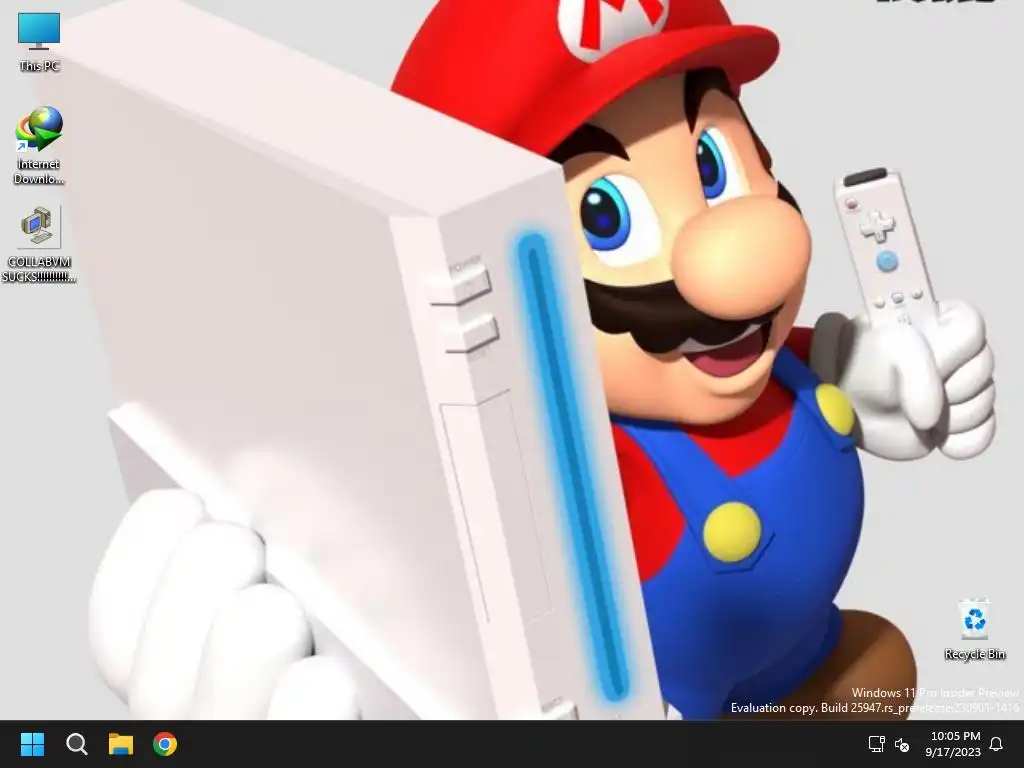The width and height of the screenshot is (1024, 768).
Task: Click the 'Recycle Bin' icon label
Action: click(974, 654)
